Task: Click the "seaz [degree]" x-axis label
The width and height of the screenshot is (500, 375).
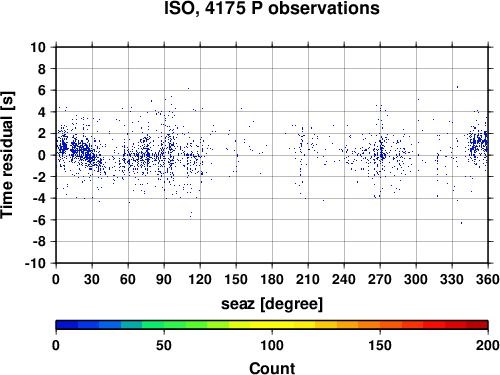Action: [272, 304]
